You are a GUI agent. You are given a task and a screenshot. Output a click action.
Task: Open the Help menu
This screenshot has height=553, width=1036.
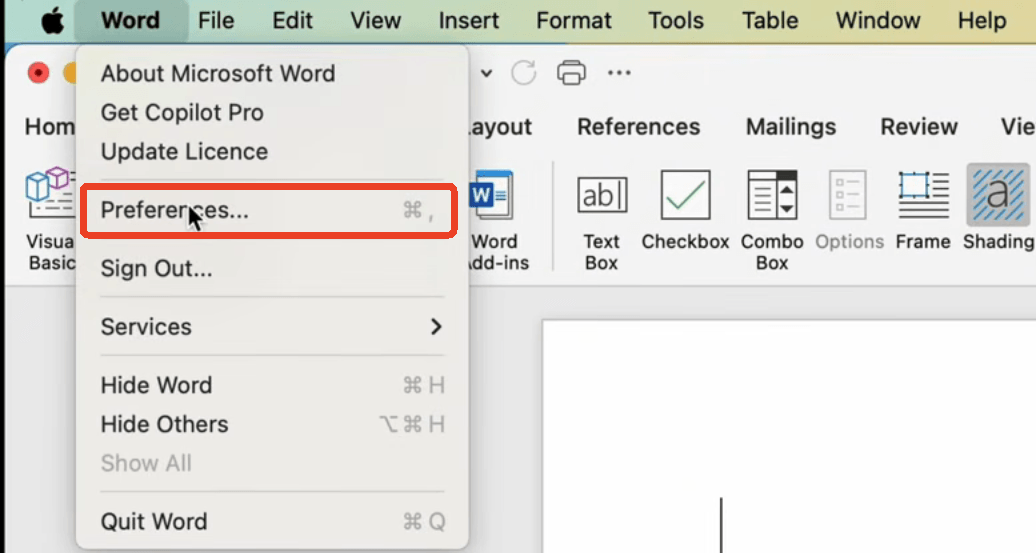(982, 20)
